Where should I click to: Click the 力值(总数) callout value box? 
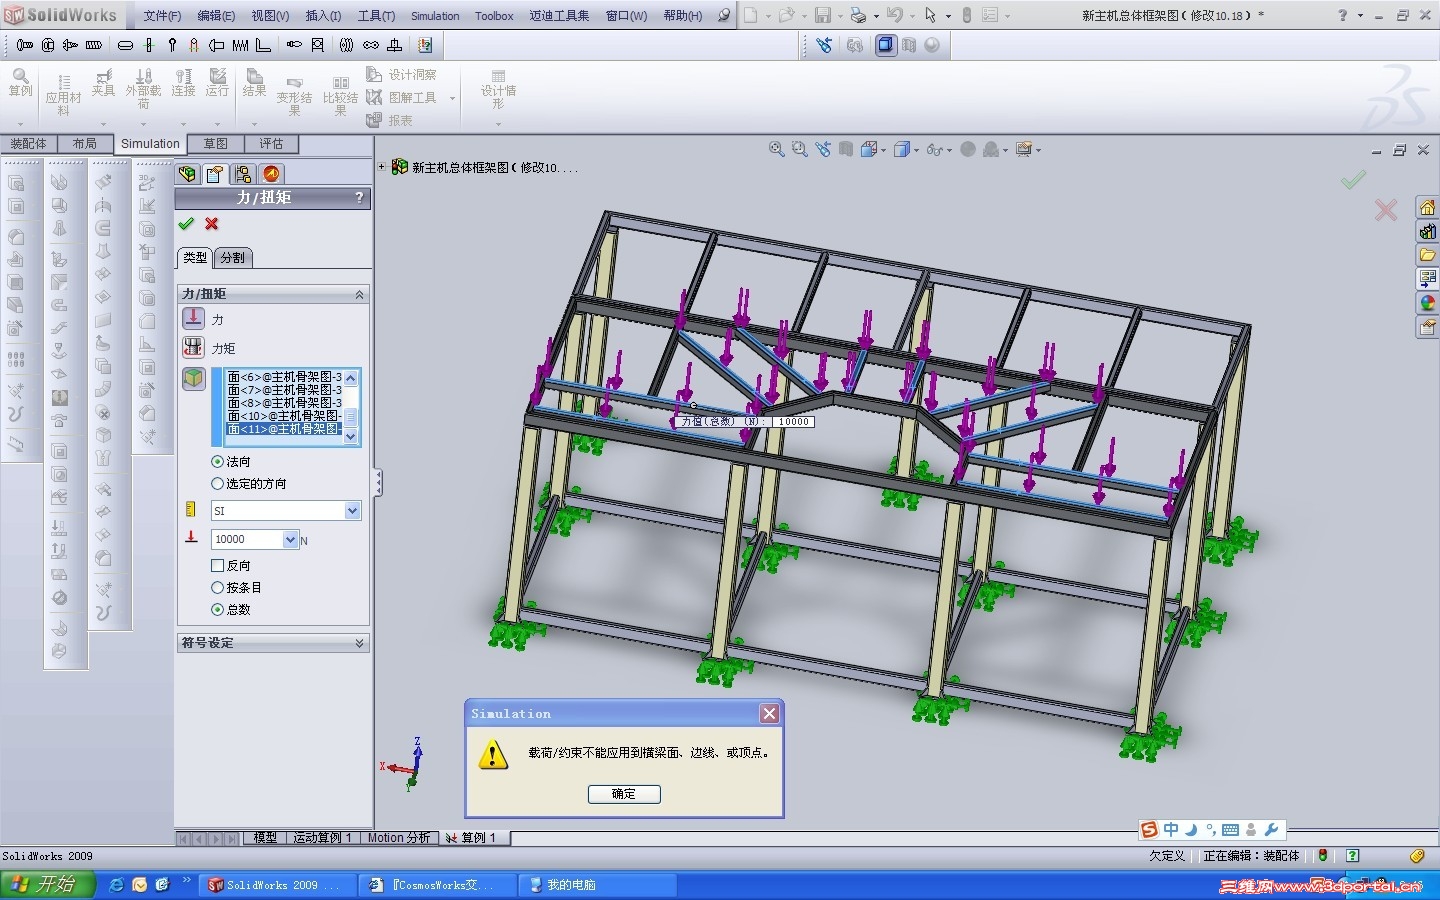[x=794, y=422]
